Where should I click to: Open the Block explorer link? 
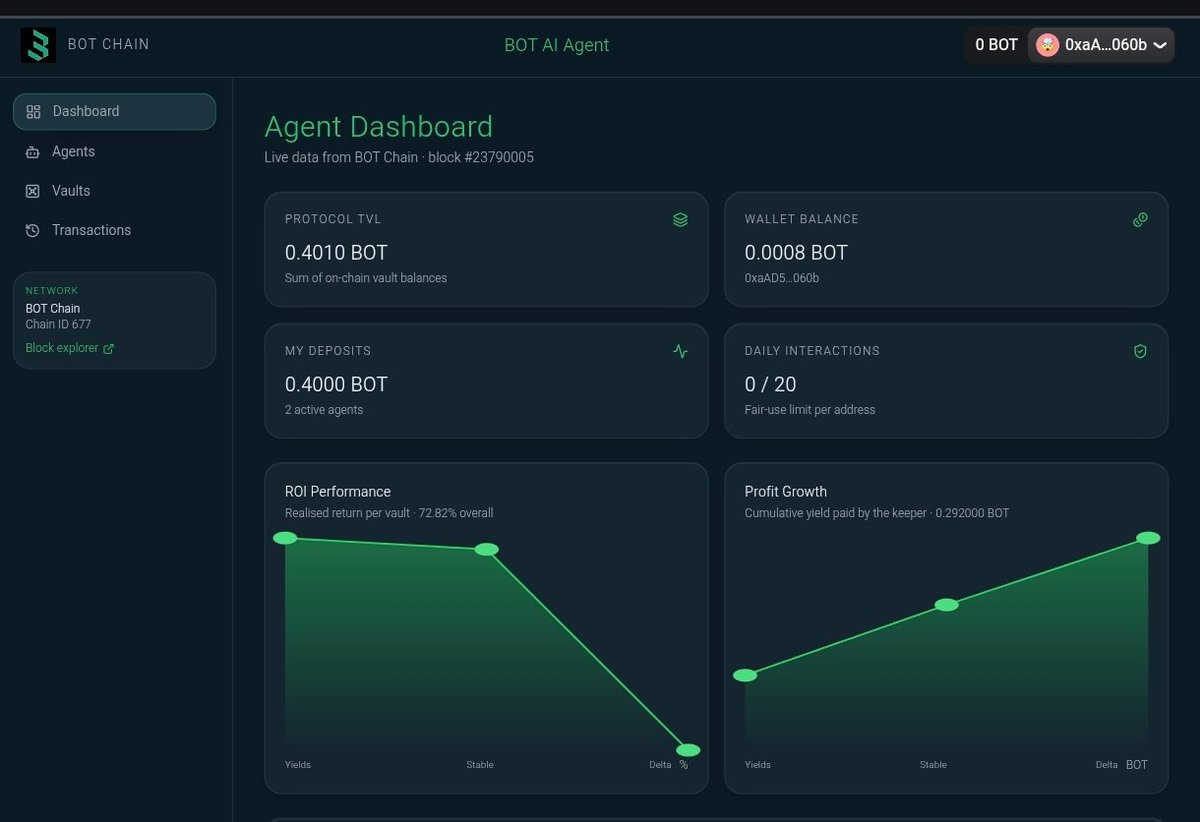coord(70,349)
